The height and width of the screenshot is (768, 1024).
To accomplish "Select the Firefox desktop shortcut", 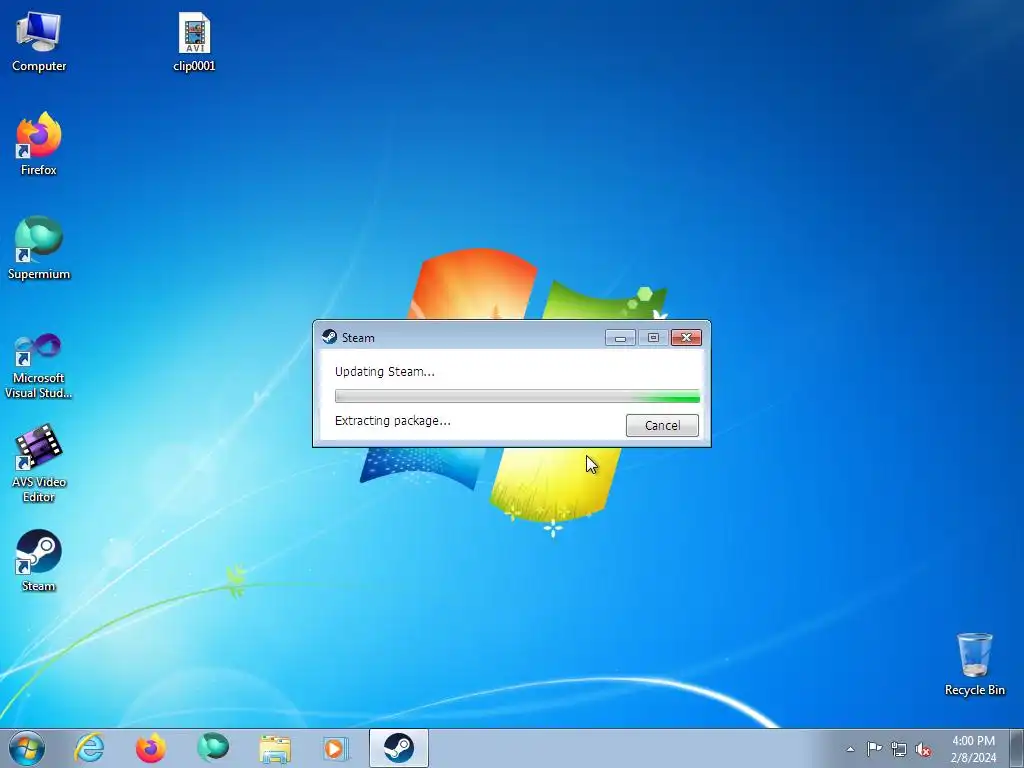I will (39, 144).
